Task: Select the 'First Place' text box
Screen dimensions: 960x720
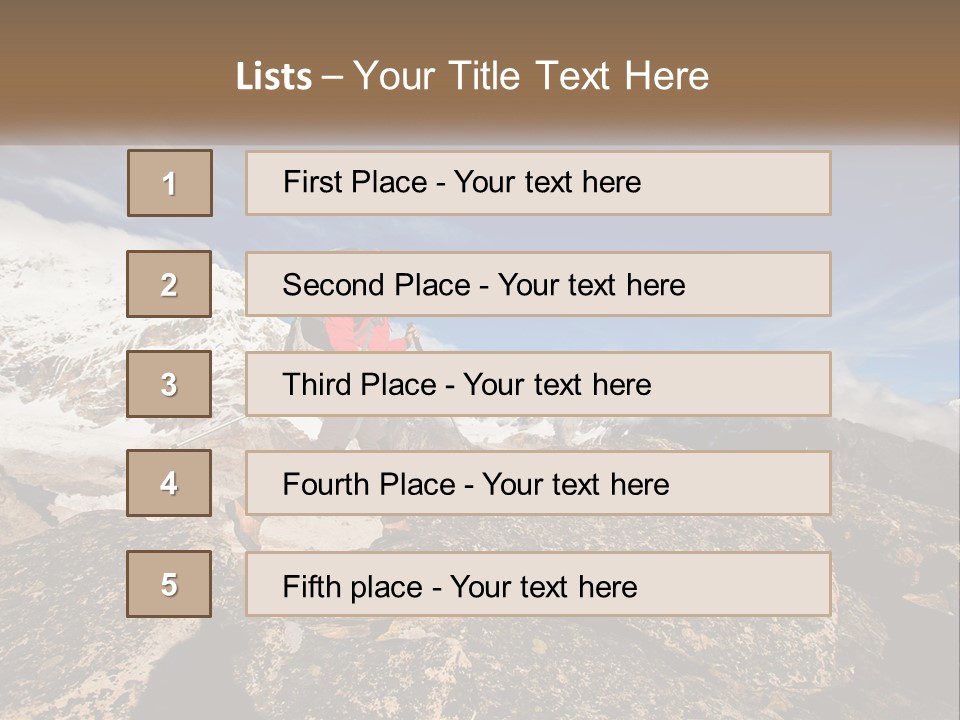Action: click(538, 183)
